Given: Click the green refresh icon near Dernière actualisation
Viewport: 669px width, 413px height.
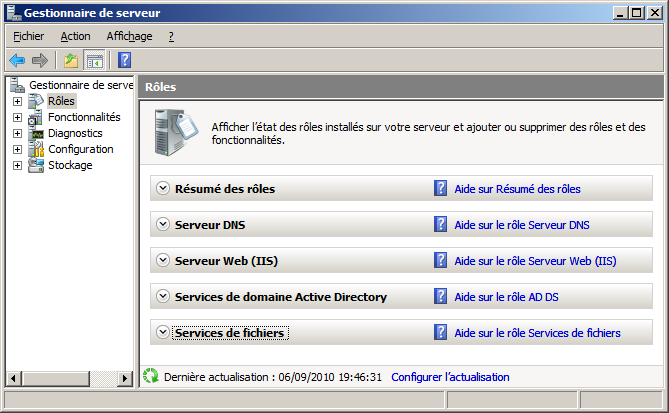Looking at the screenshot, I should pos(151,377).
